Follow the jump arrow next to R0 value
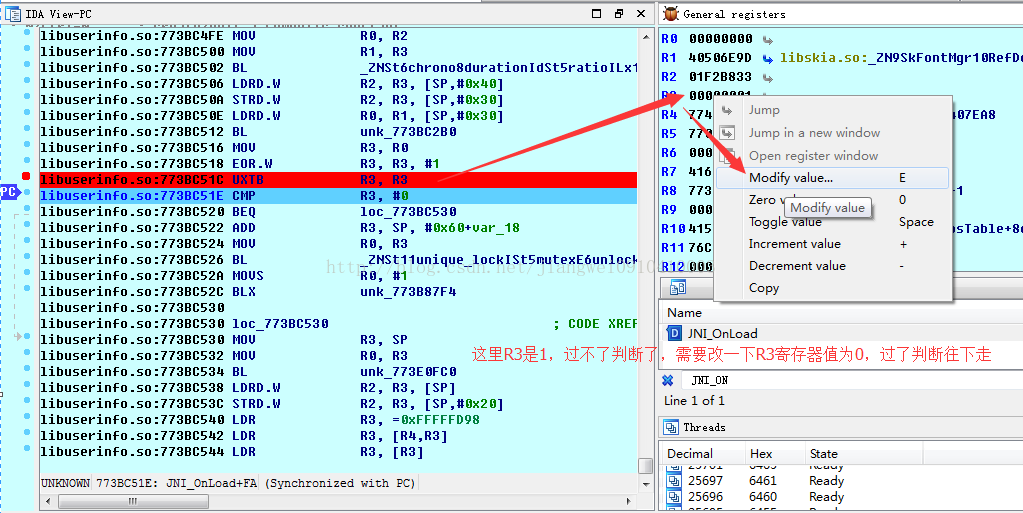The width and height of the screenshot is (1023, 513). click(x=767, y=39)
